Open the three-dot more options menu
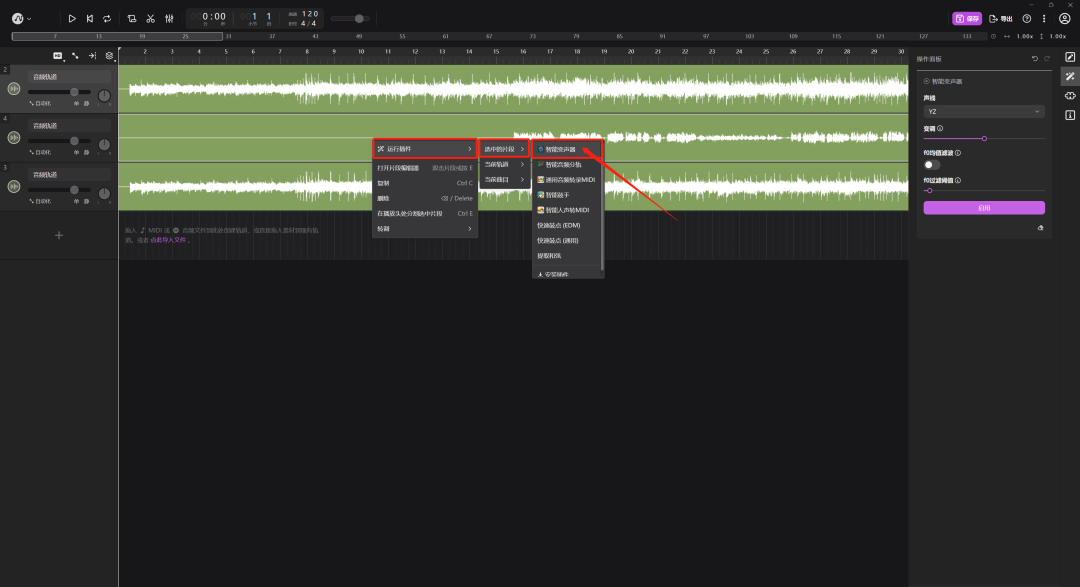The image size is (1080, 587). pyautogui.click(x=1044, y=19)
